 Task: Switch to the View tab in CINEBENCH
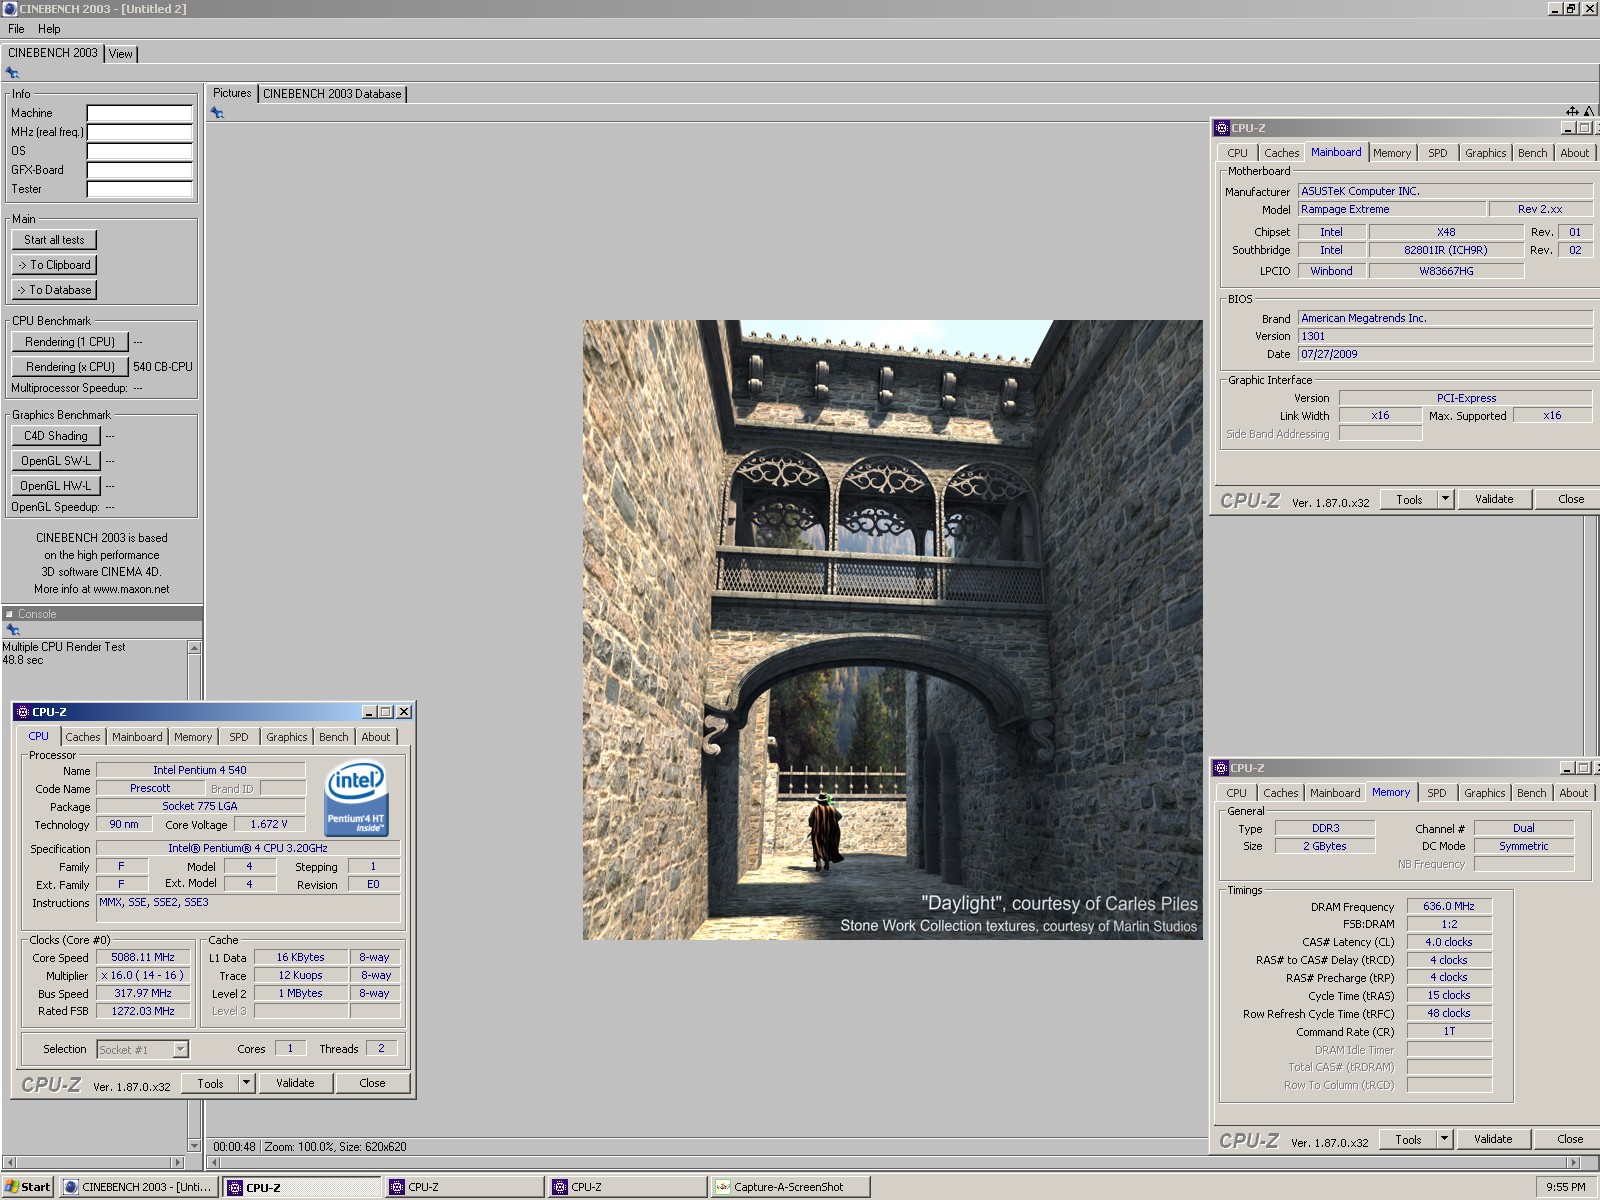(x=121, y=54)
